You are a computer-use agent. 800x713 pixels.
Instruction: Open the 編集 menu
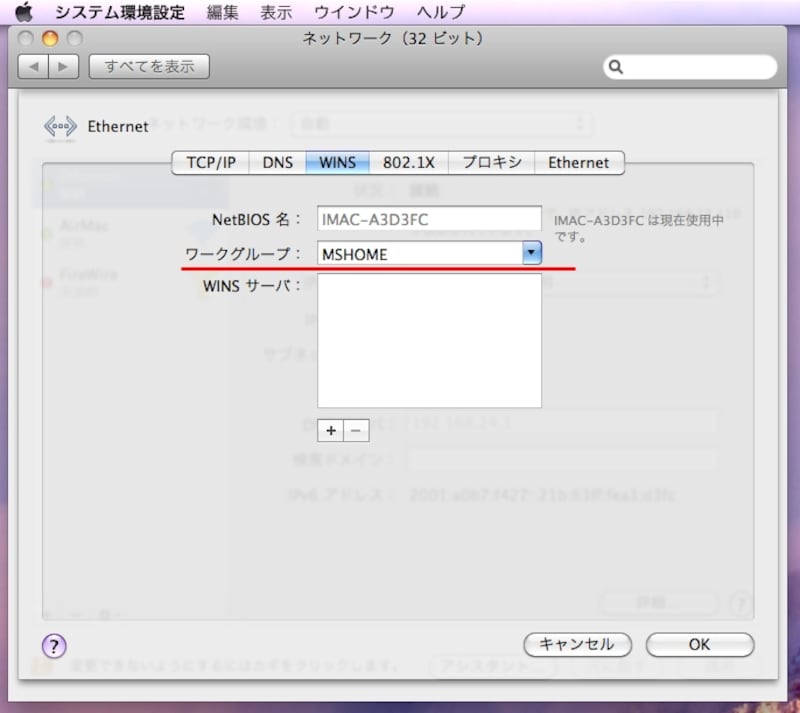[x=222, y=12]
